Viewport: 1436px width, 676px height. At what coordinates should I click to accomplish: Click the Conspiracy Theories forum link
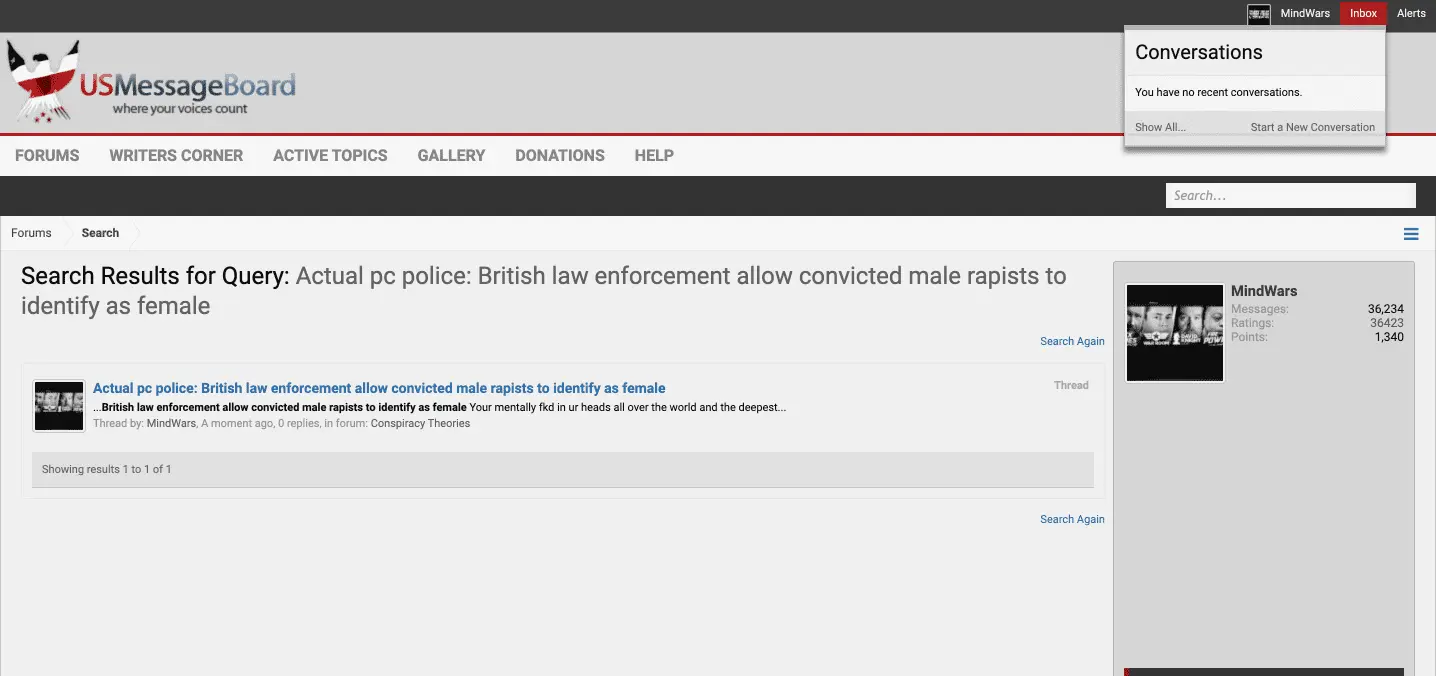tap(420, 424)
